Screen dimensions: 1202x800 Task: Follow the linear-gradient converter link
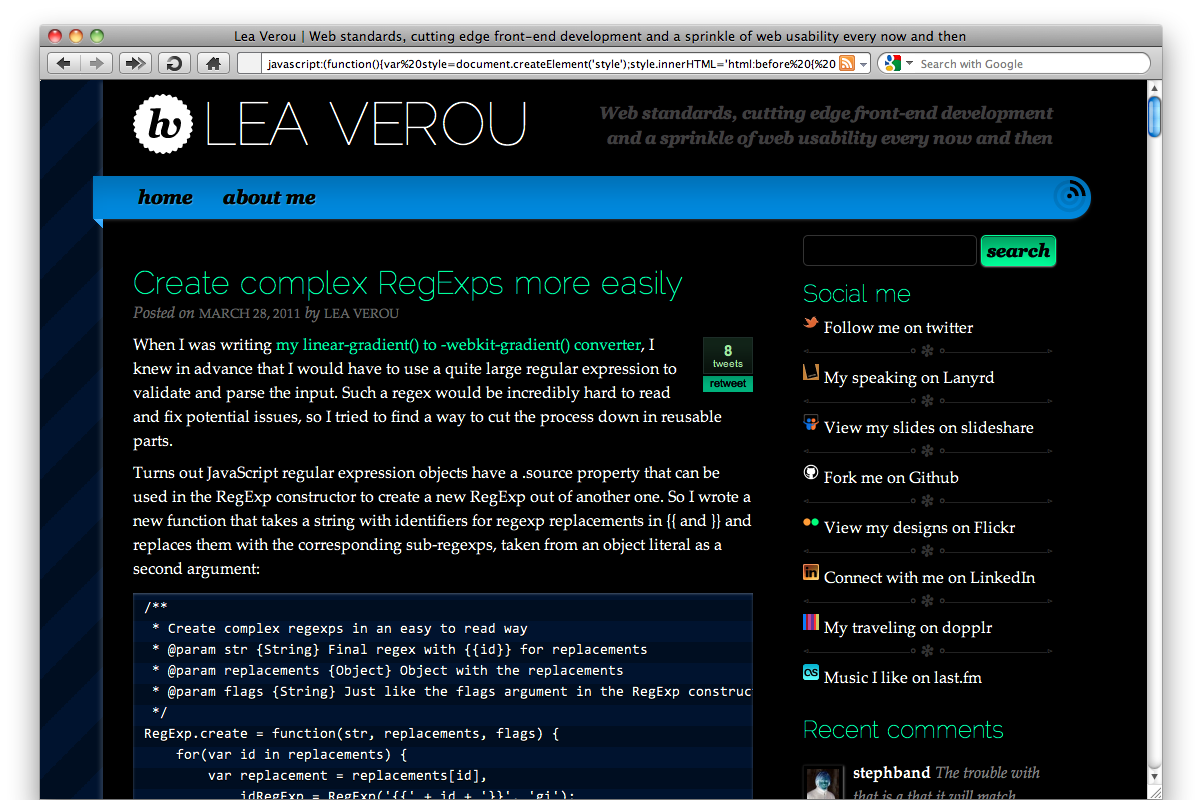tap(458, 345)
